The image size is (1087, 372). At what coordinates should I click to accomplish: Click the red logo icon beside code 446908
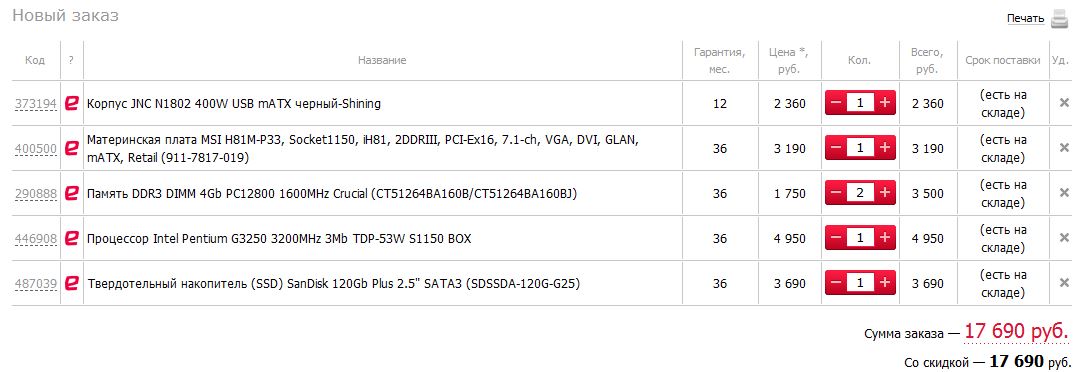coord(71,238)
